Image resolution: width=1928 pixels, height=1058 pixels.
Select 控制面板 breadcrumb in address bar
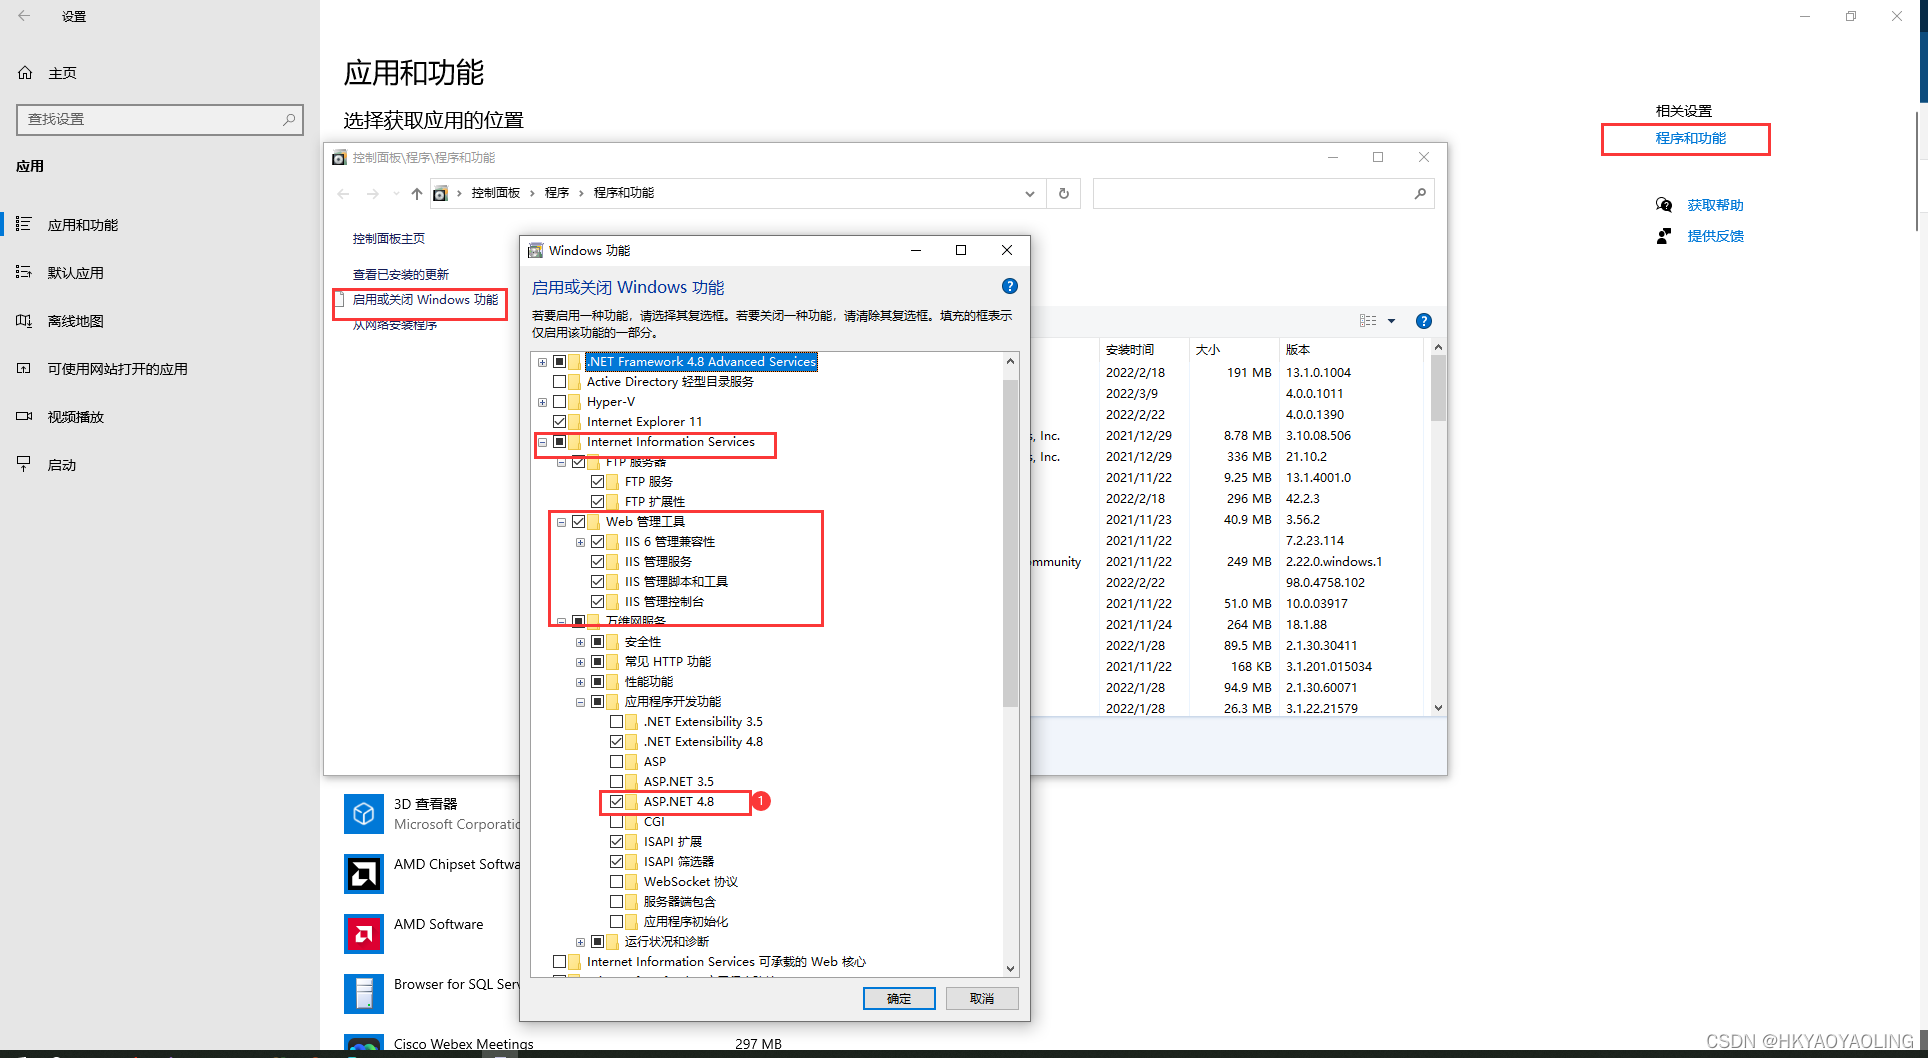tap(496, 193)
